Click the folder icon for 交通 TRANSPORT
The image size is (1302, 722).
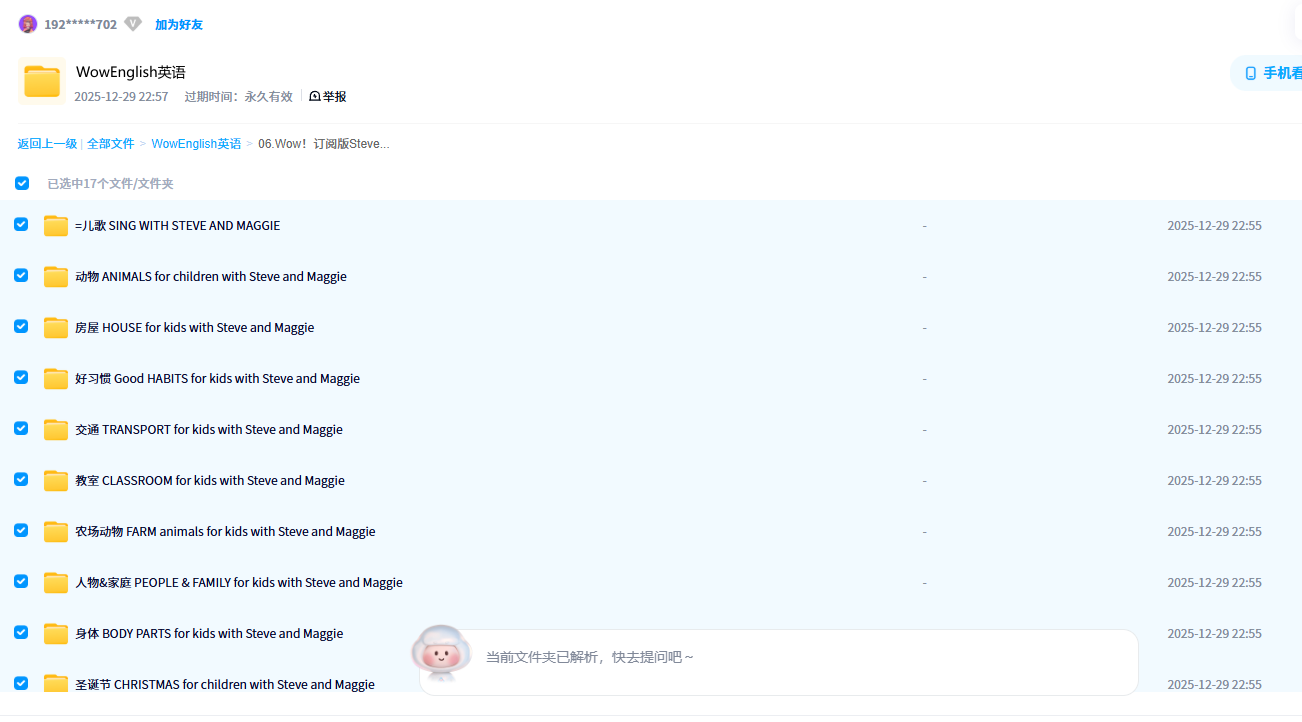[56, 430]
